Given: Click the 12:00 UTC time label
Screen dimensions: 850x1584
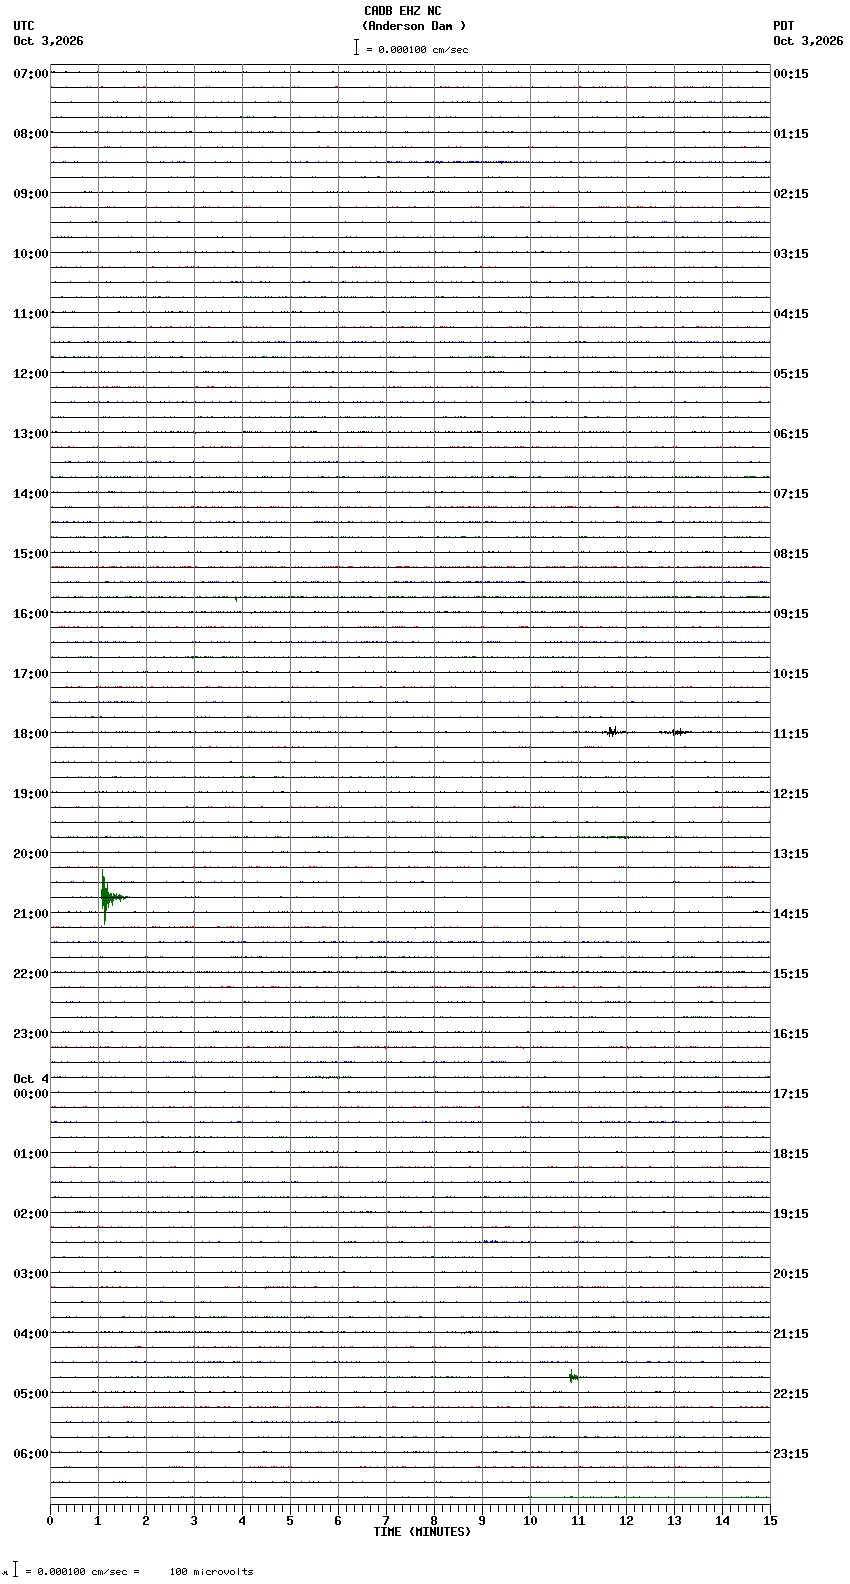Looking at the screenshot, I should coord(31,374).
